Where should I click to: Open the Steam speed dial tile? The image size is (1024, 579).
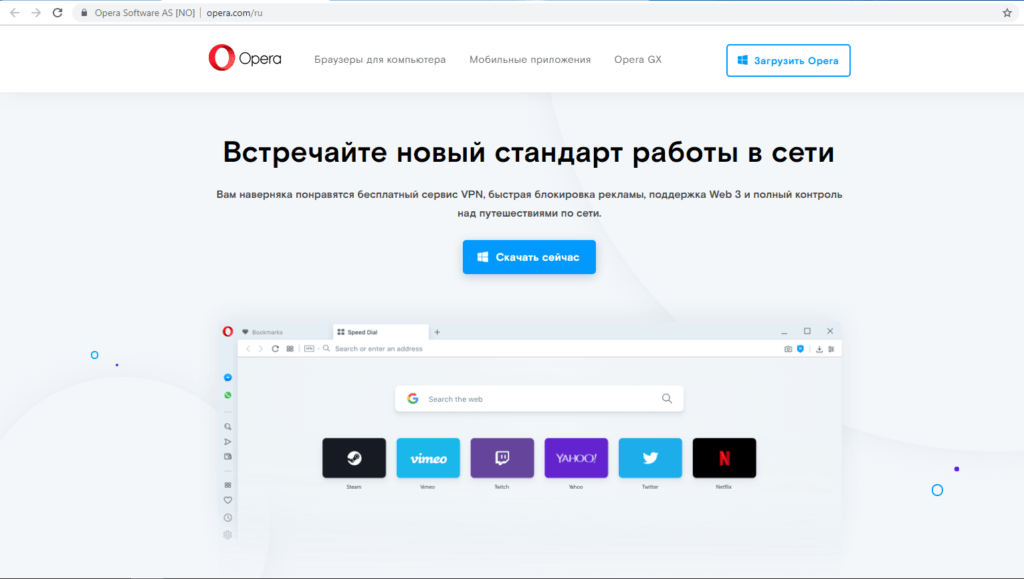click(354, 458)
